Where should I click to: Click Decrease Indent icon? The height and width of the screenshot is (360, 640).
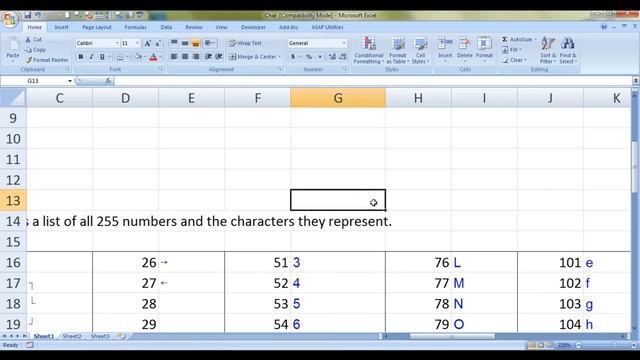(209, 57)
